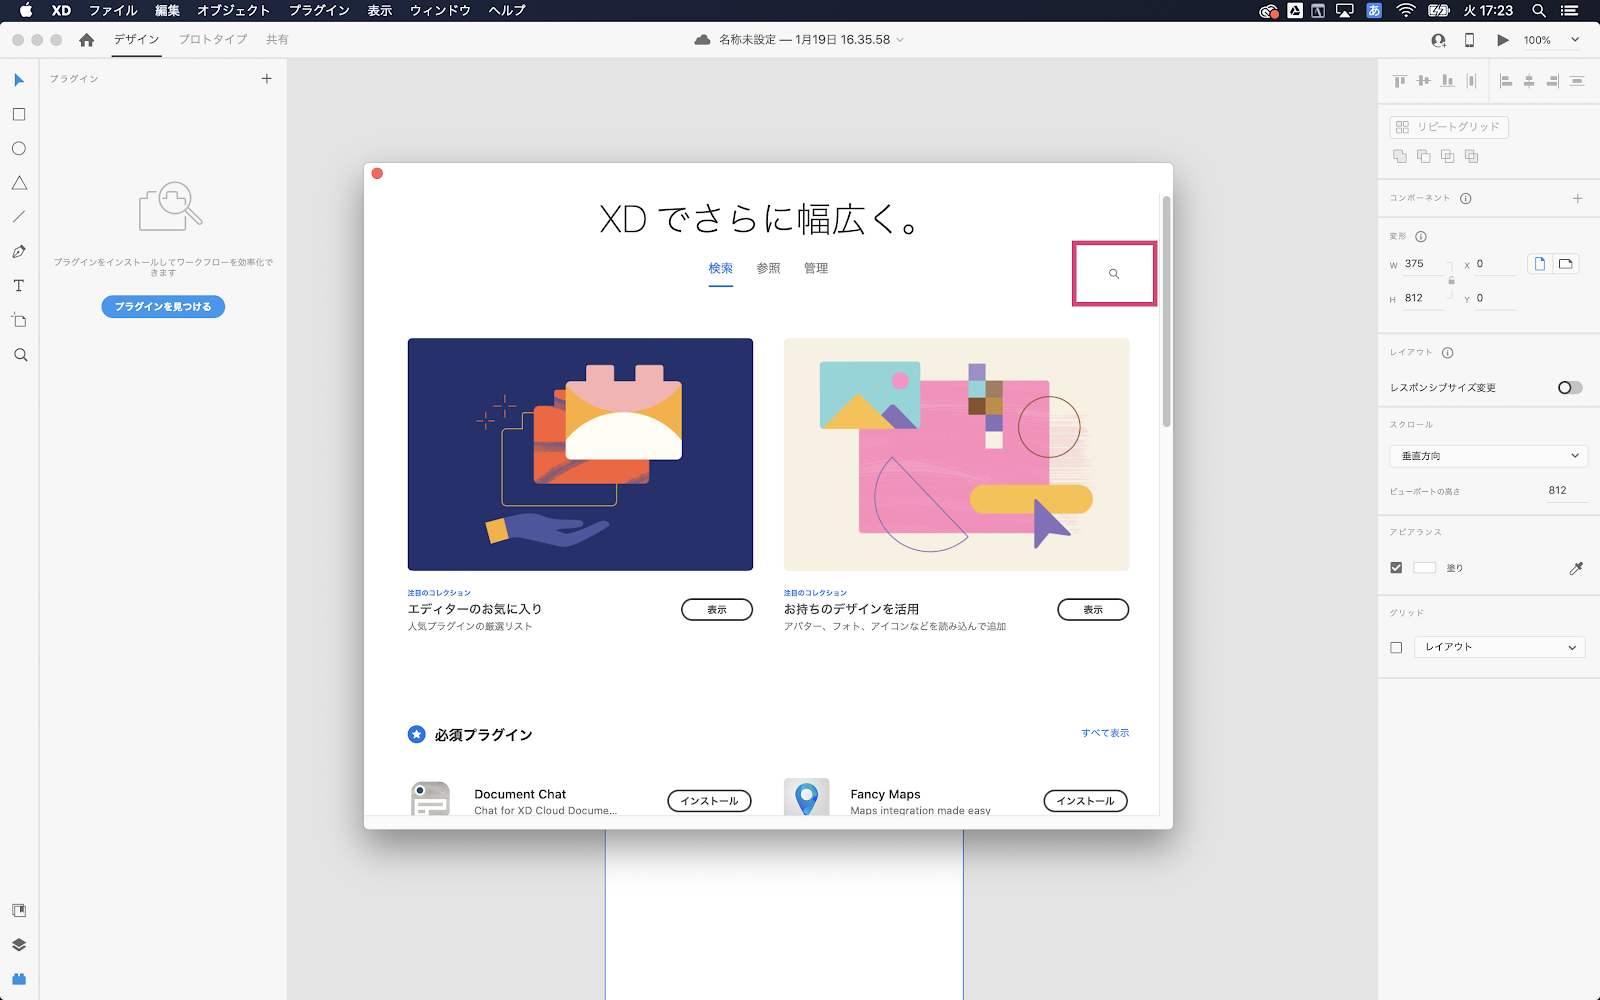
Task: Select the Zoom magnifier tool
Action: [20, 355]
